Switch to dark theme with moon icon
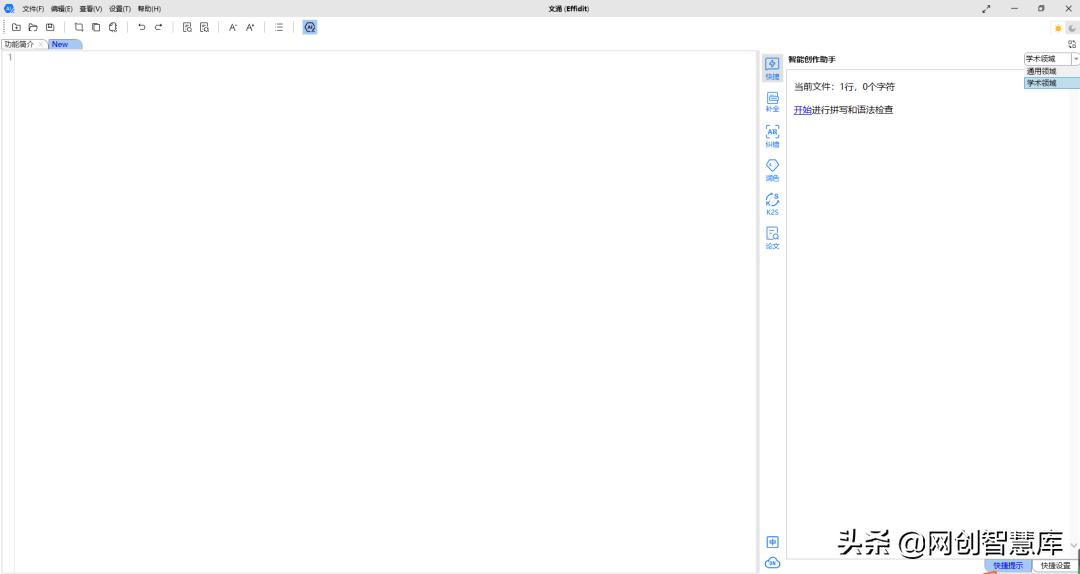 pyautogui.click(x=1072, y=28)
